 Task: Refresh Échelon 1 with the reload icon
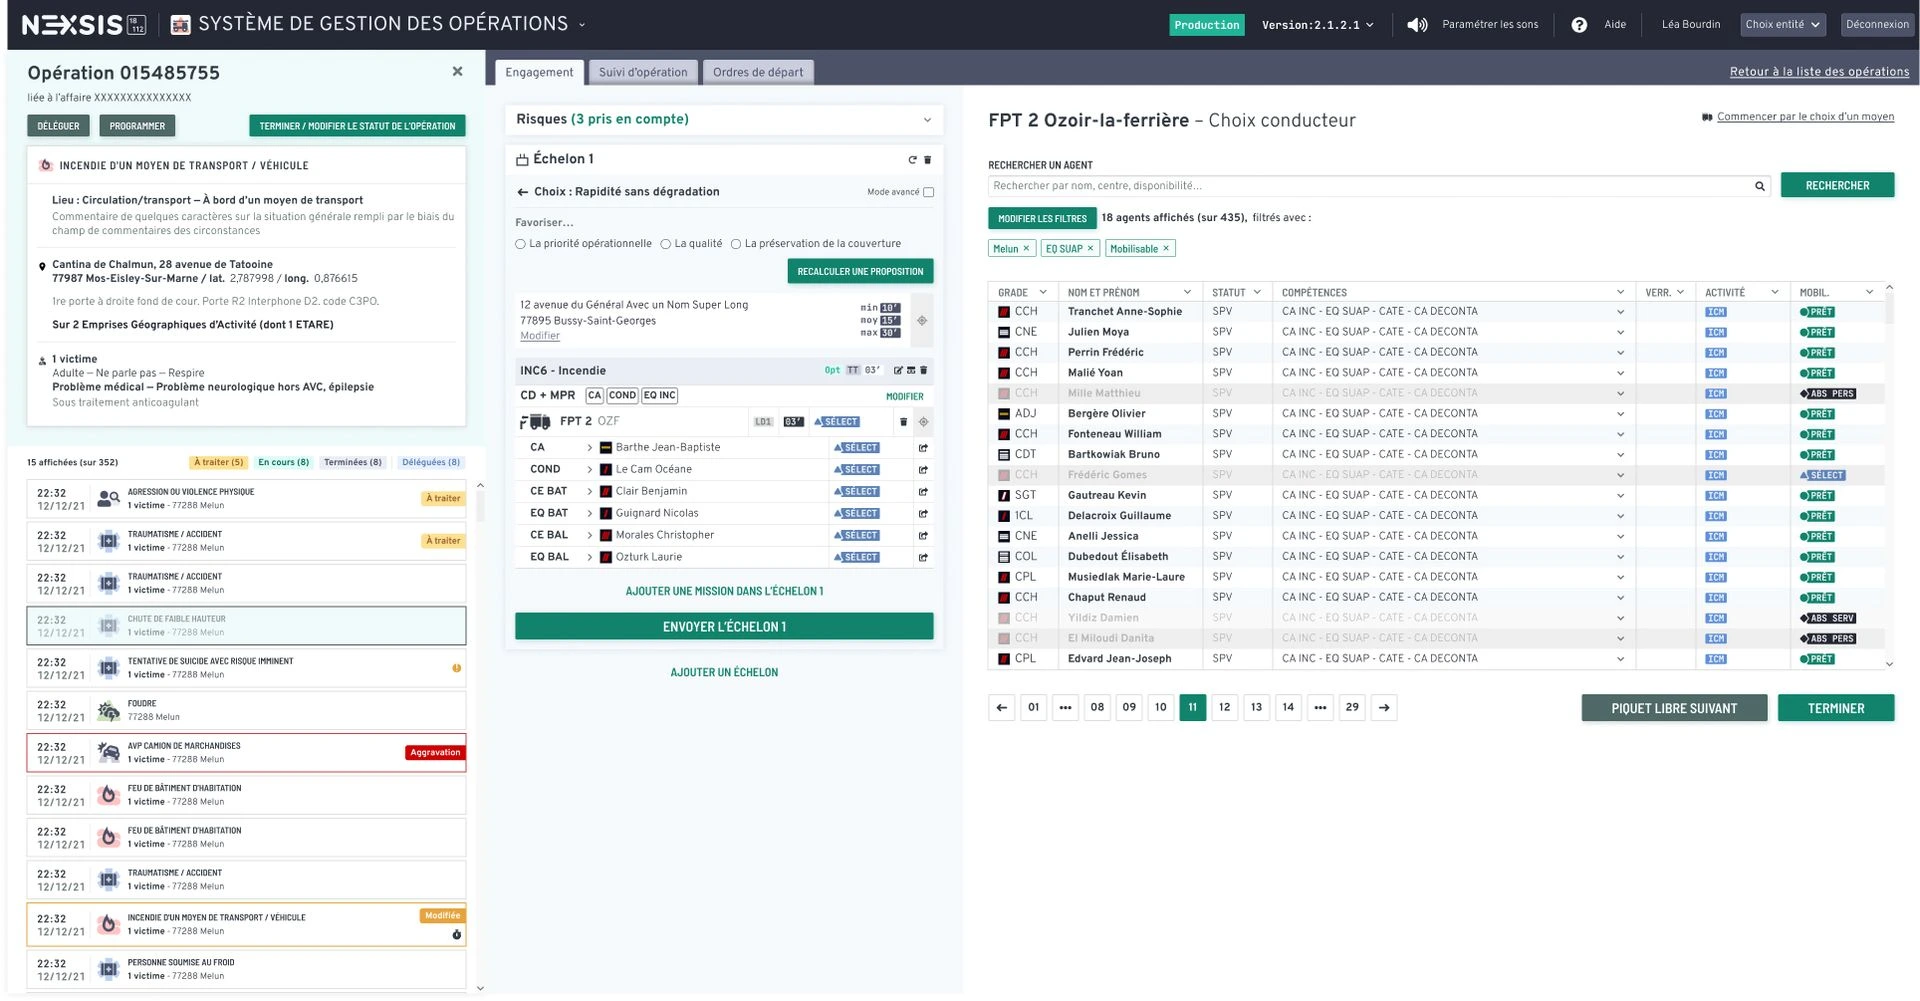click(911, 160)
